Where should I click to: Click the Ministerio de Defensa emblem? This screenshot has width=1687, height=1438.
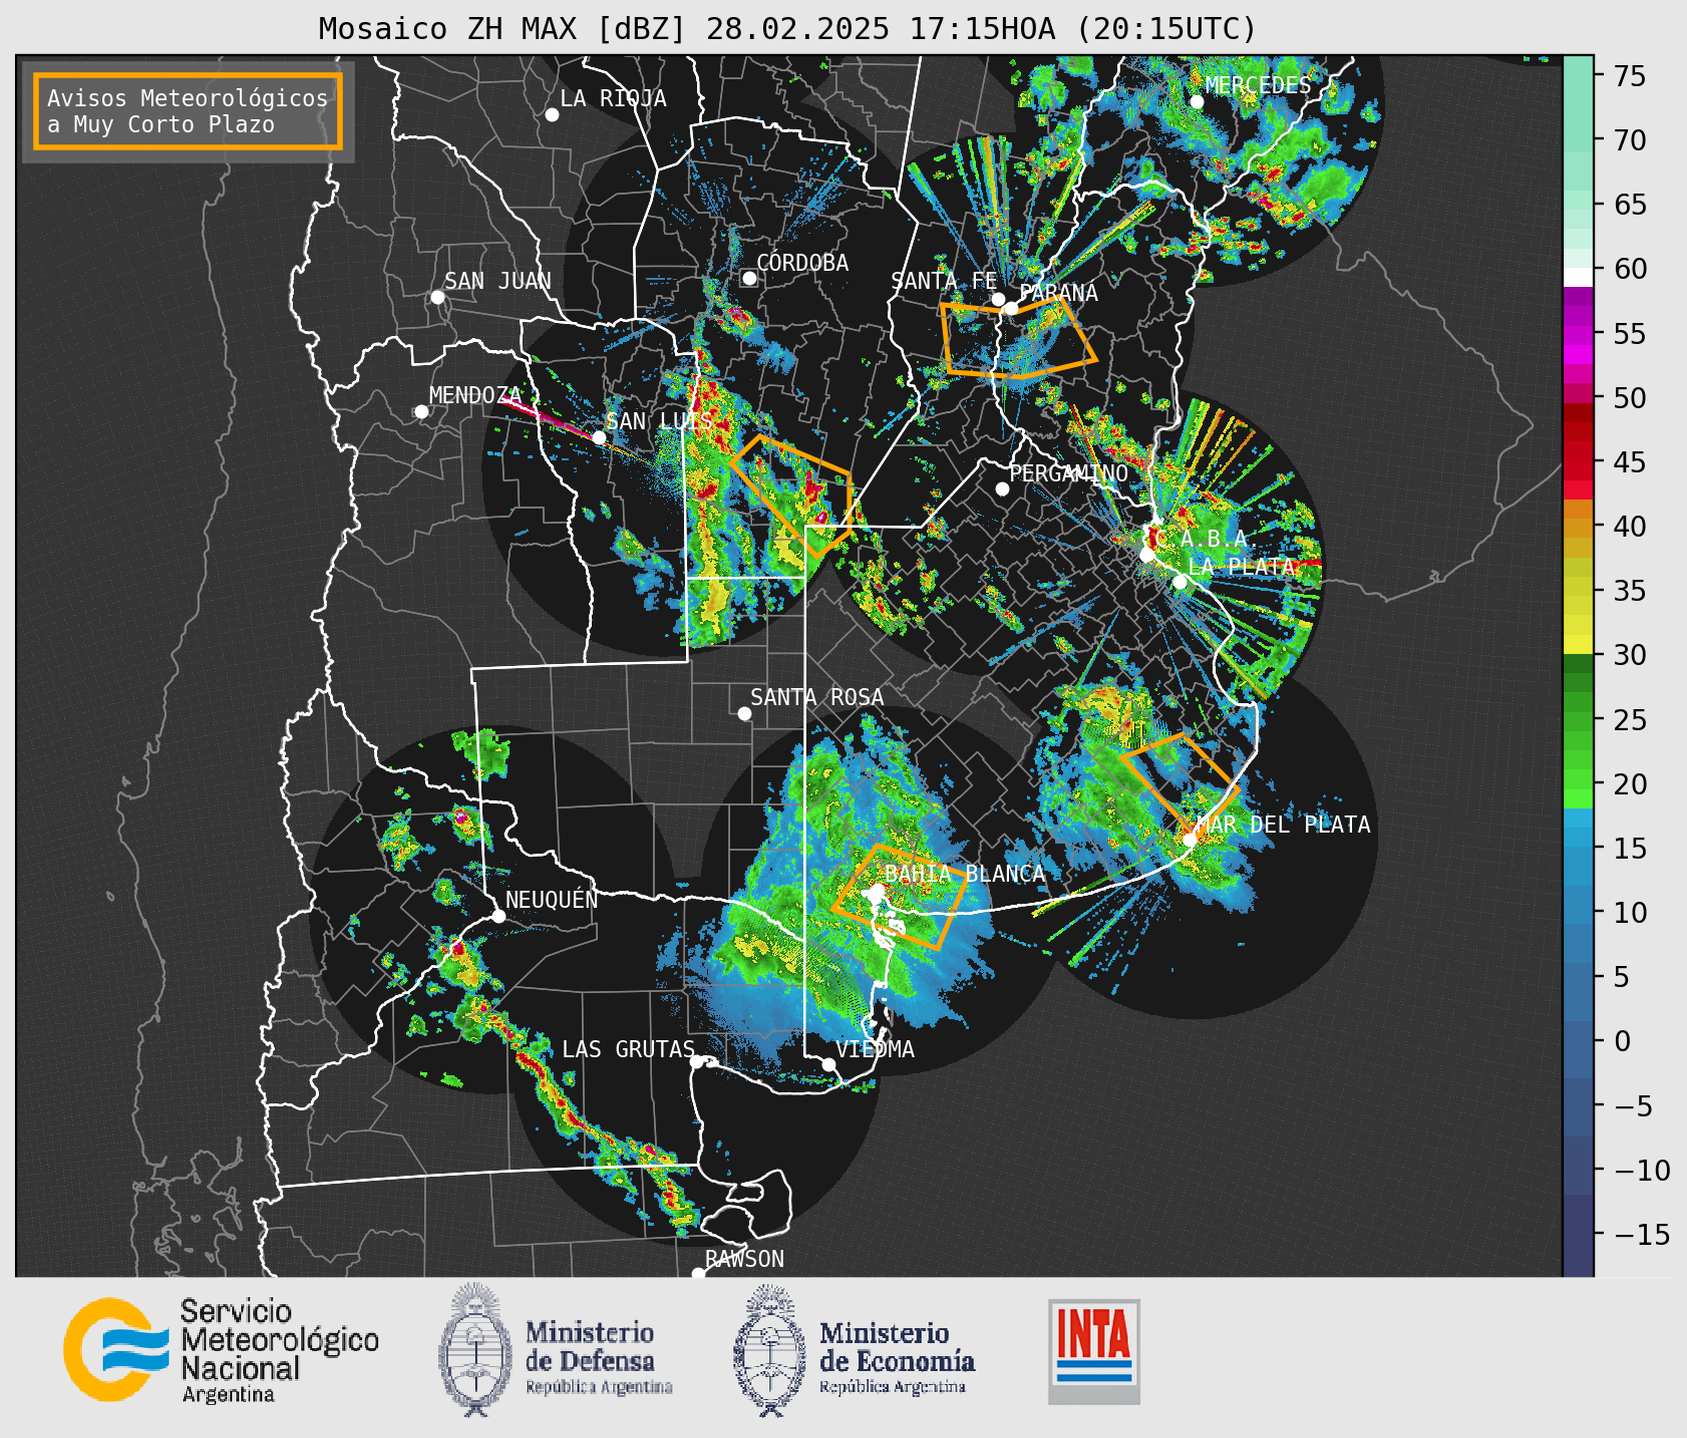pyautogui.click(x=476, y=1349)
